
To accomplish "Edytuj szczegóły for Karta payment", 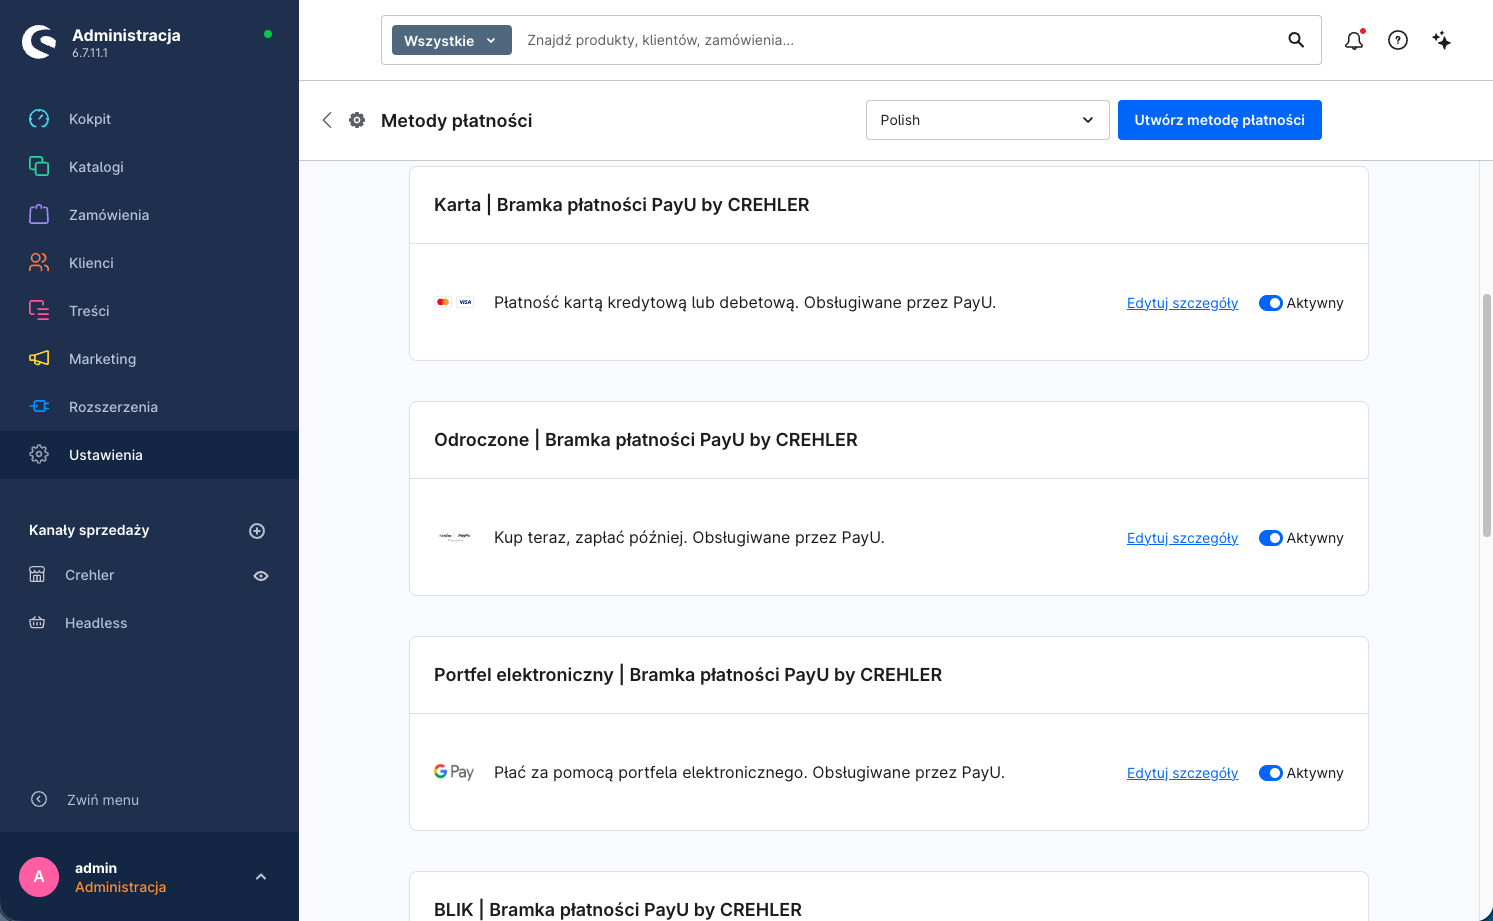I will (1182, 303).
